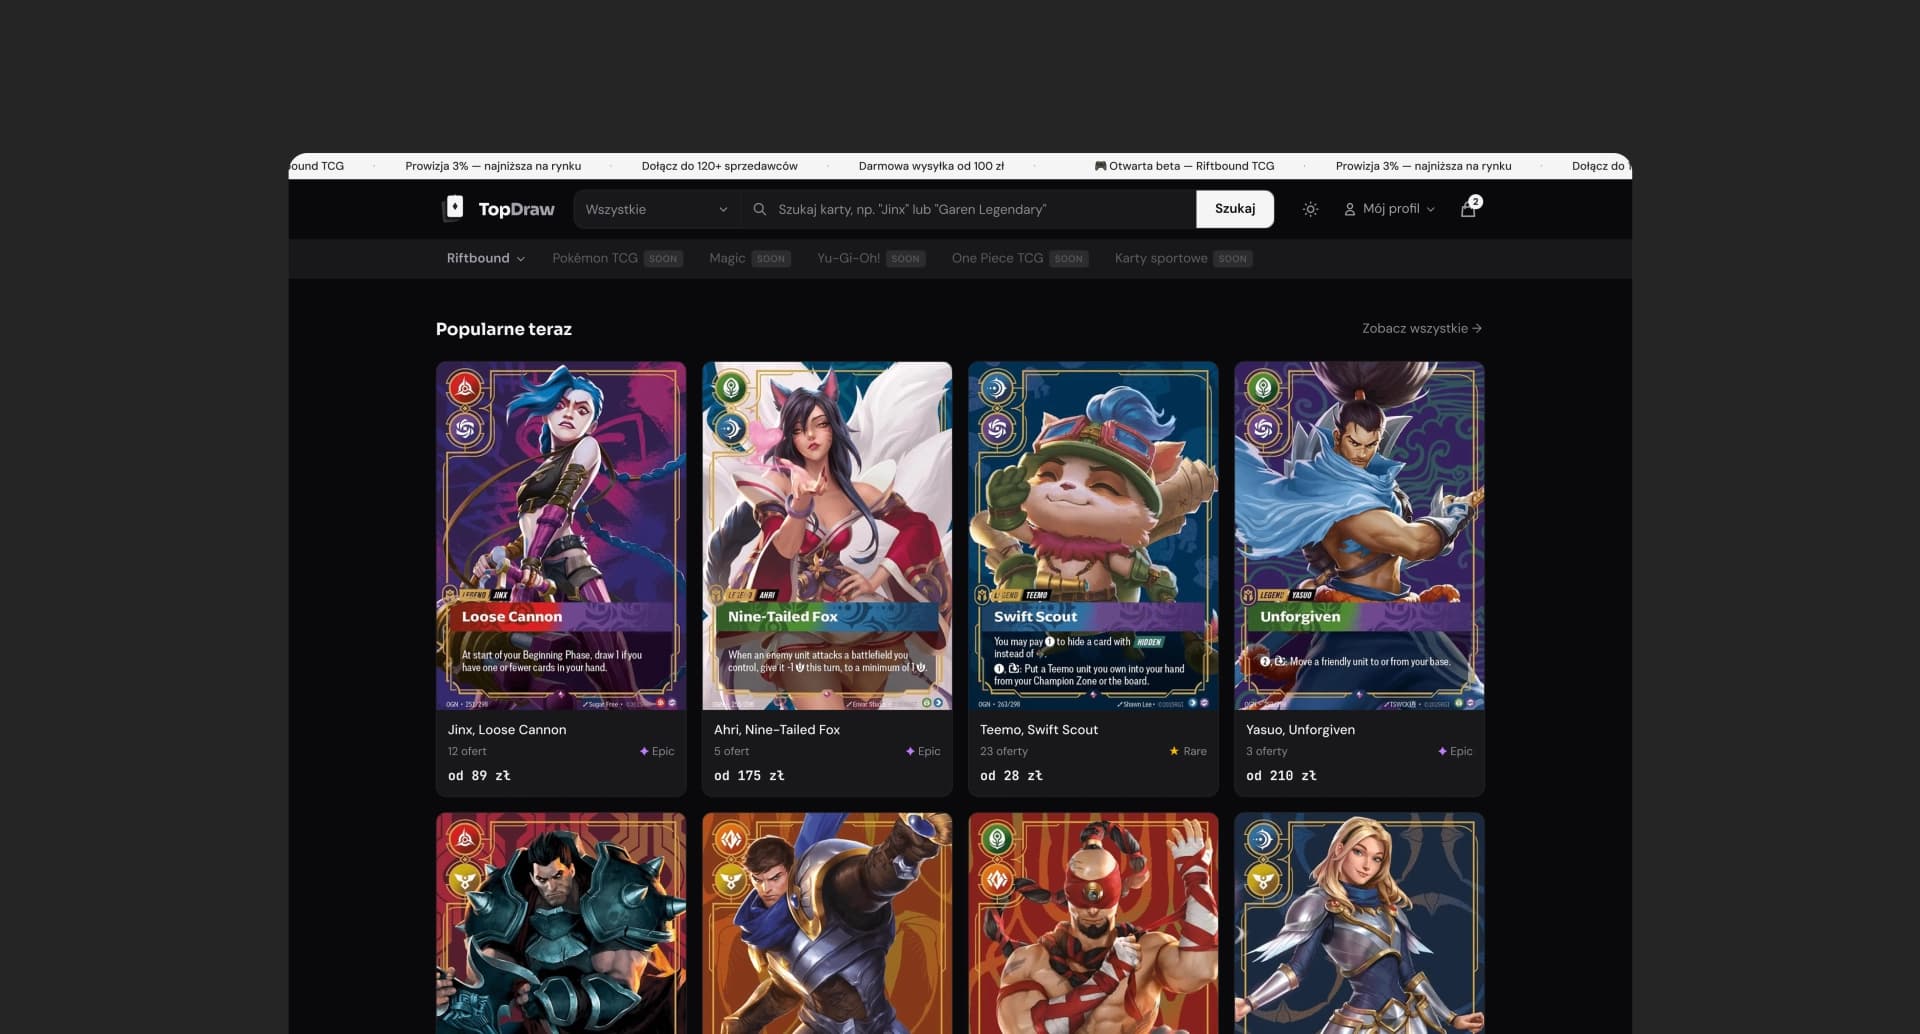
Task: Click the green rune icon on Ahri card
Action: [x=731, y=388]
